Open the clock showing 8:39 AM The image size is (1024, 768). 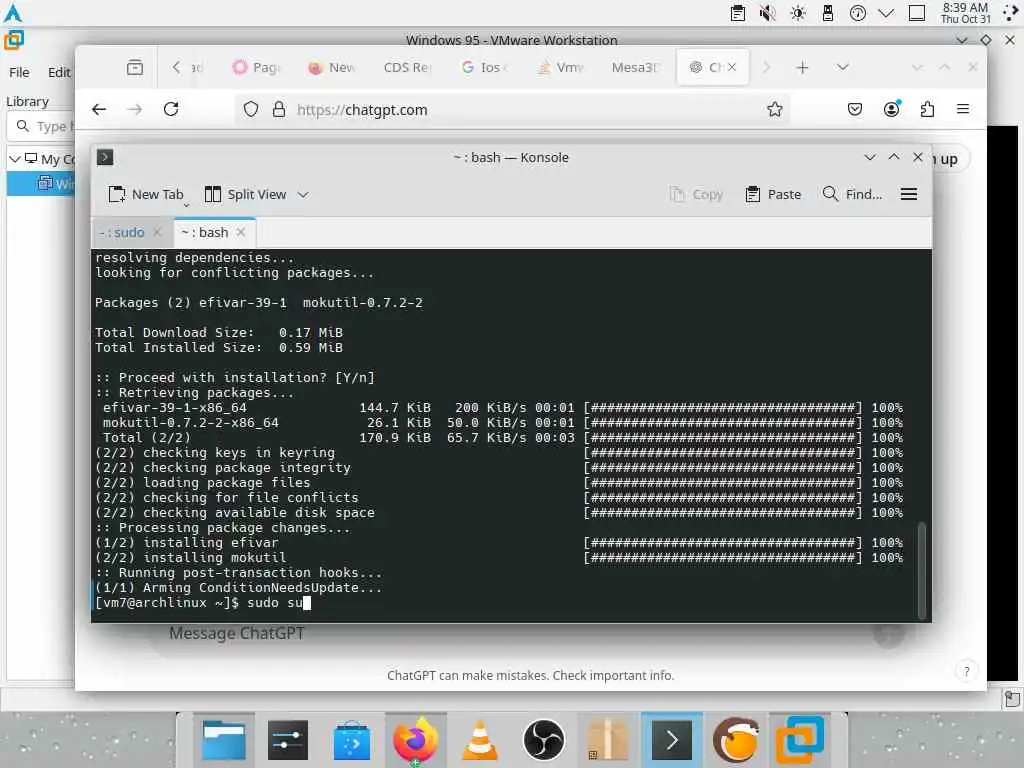tap(965, 13)
